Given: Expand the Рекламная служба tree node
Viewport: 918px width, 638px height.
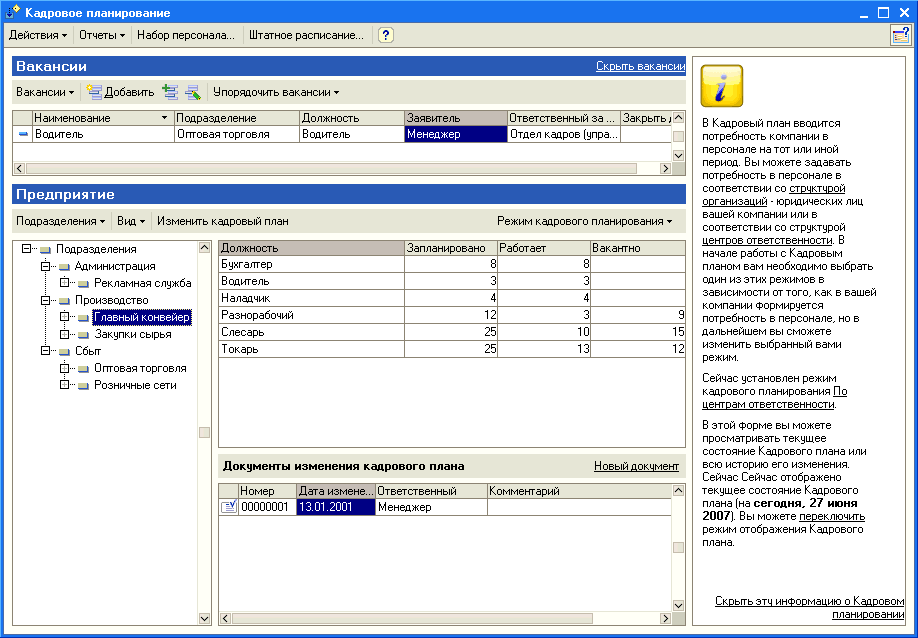Looking at the screenshot, I should [x=64, y=283].
